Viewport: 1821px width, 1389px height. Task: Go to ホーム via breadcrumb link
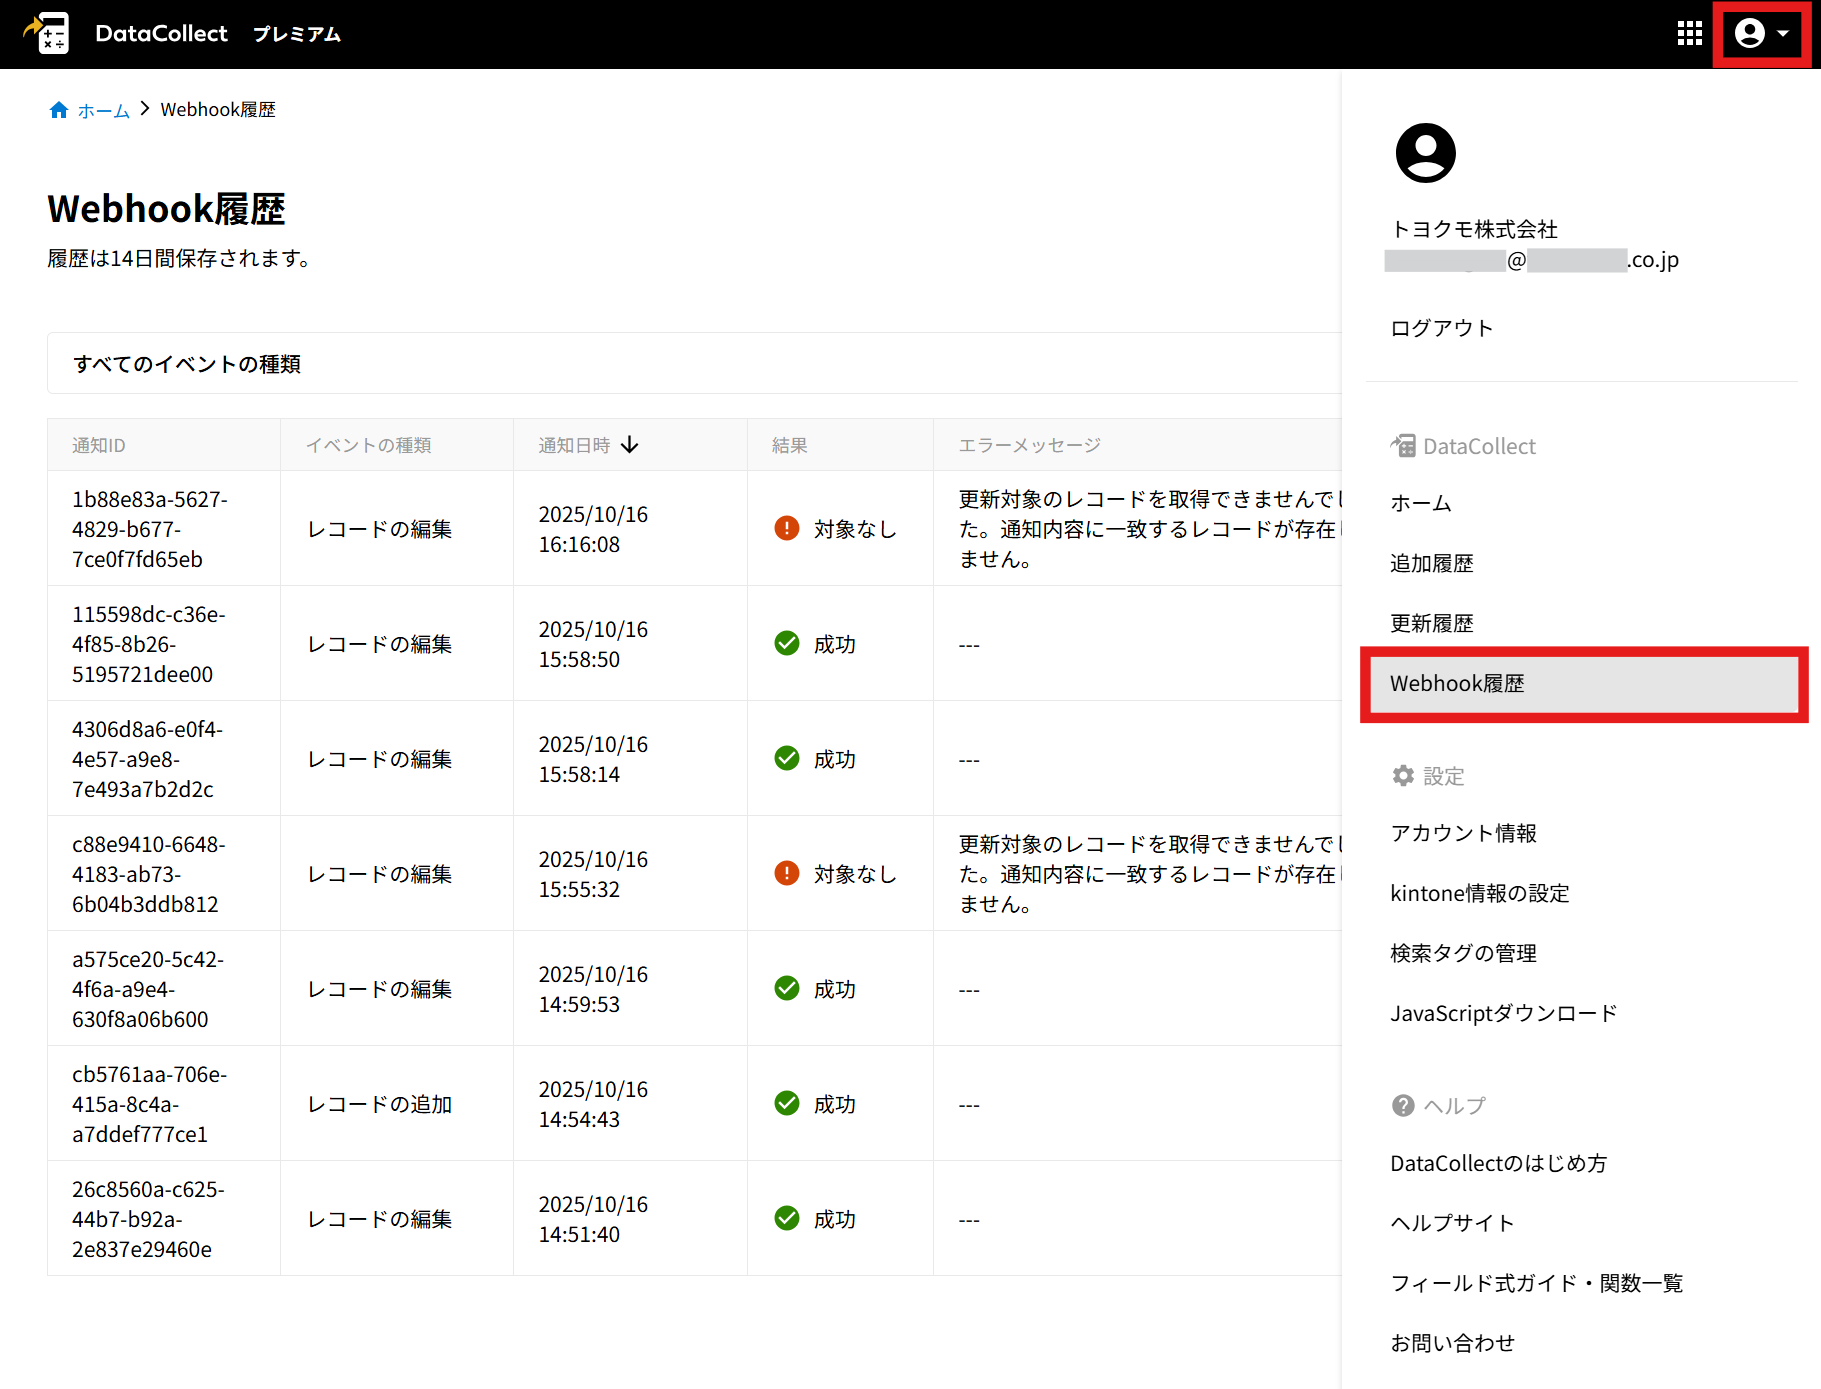pyautogui.click(x=104, y=110)
